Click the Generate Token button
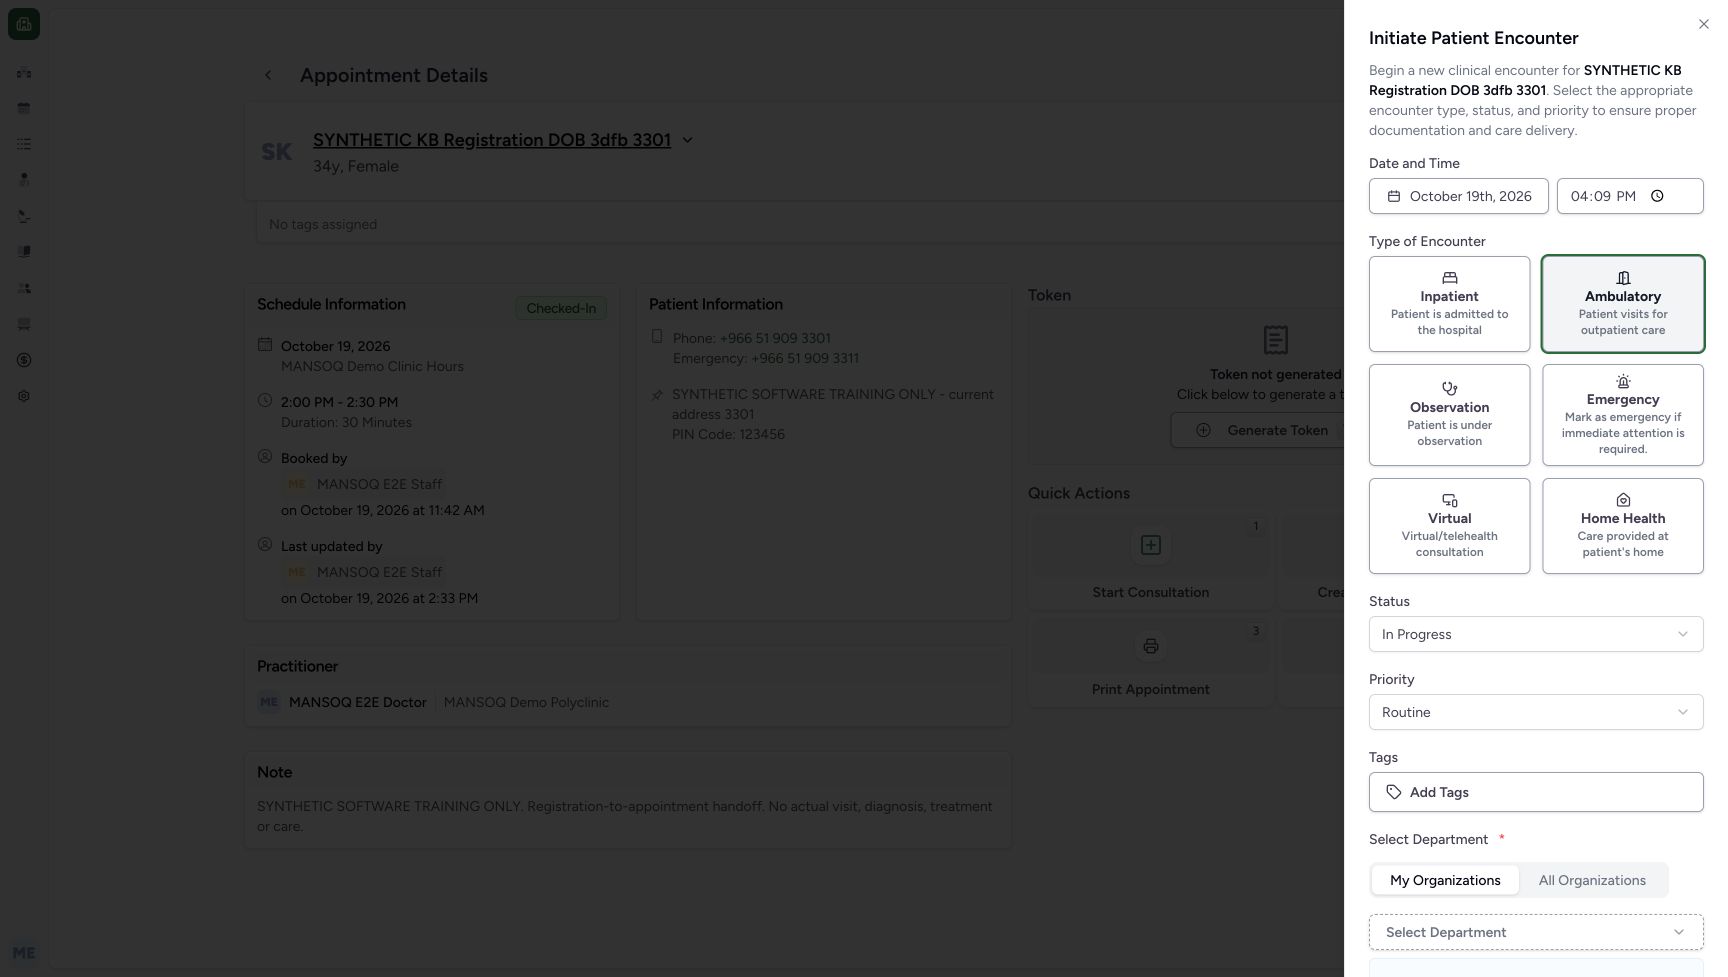Viewport: 1728px width, 977px height. tap(1264, 430)
